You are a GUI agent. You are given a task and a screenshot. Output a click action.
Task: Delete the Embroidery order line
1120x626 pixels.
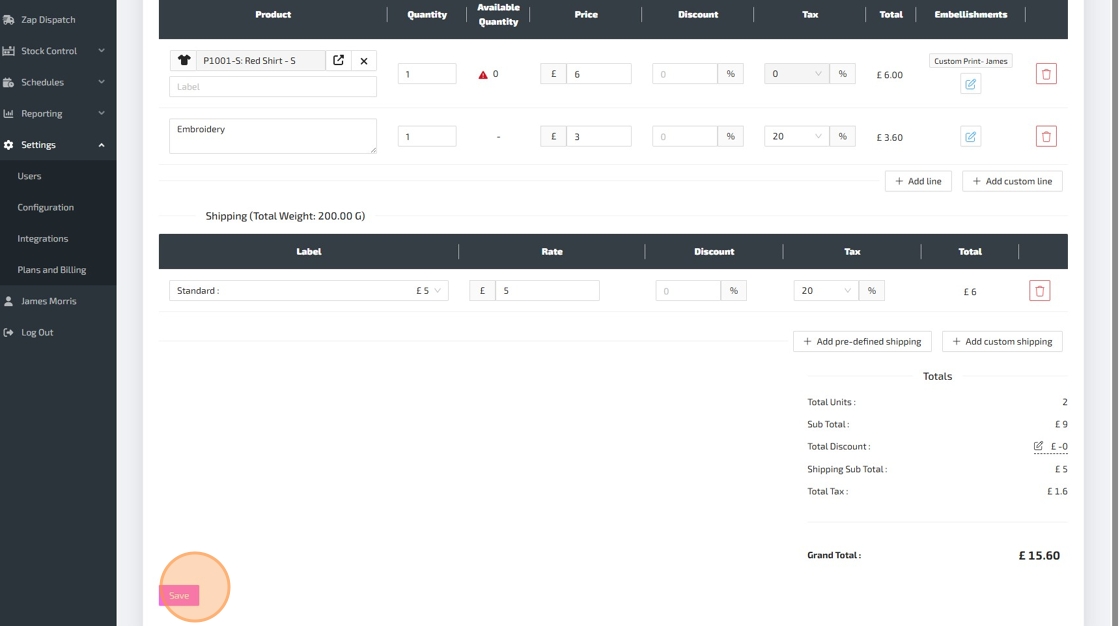[x=1046, y=136]
